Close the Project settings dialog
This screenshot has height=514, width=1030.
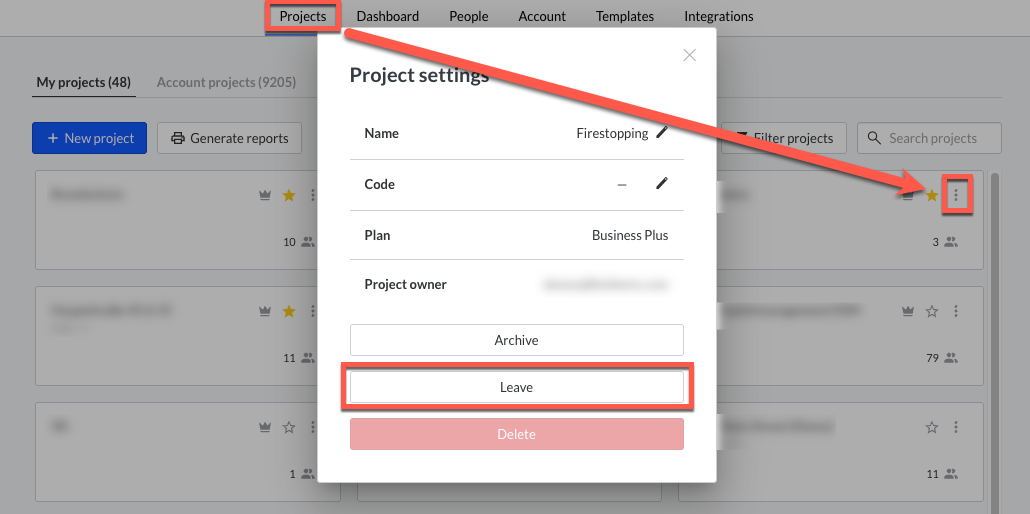pos(689,56)
